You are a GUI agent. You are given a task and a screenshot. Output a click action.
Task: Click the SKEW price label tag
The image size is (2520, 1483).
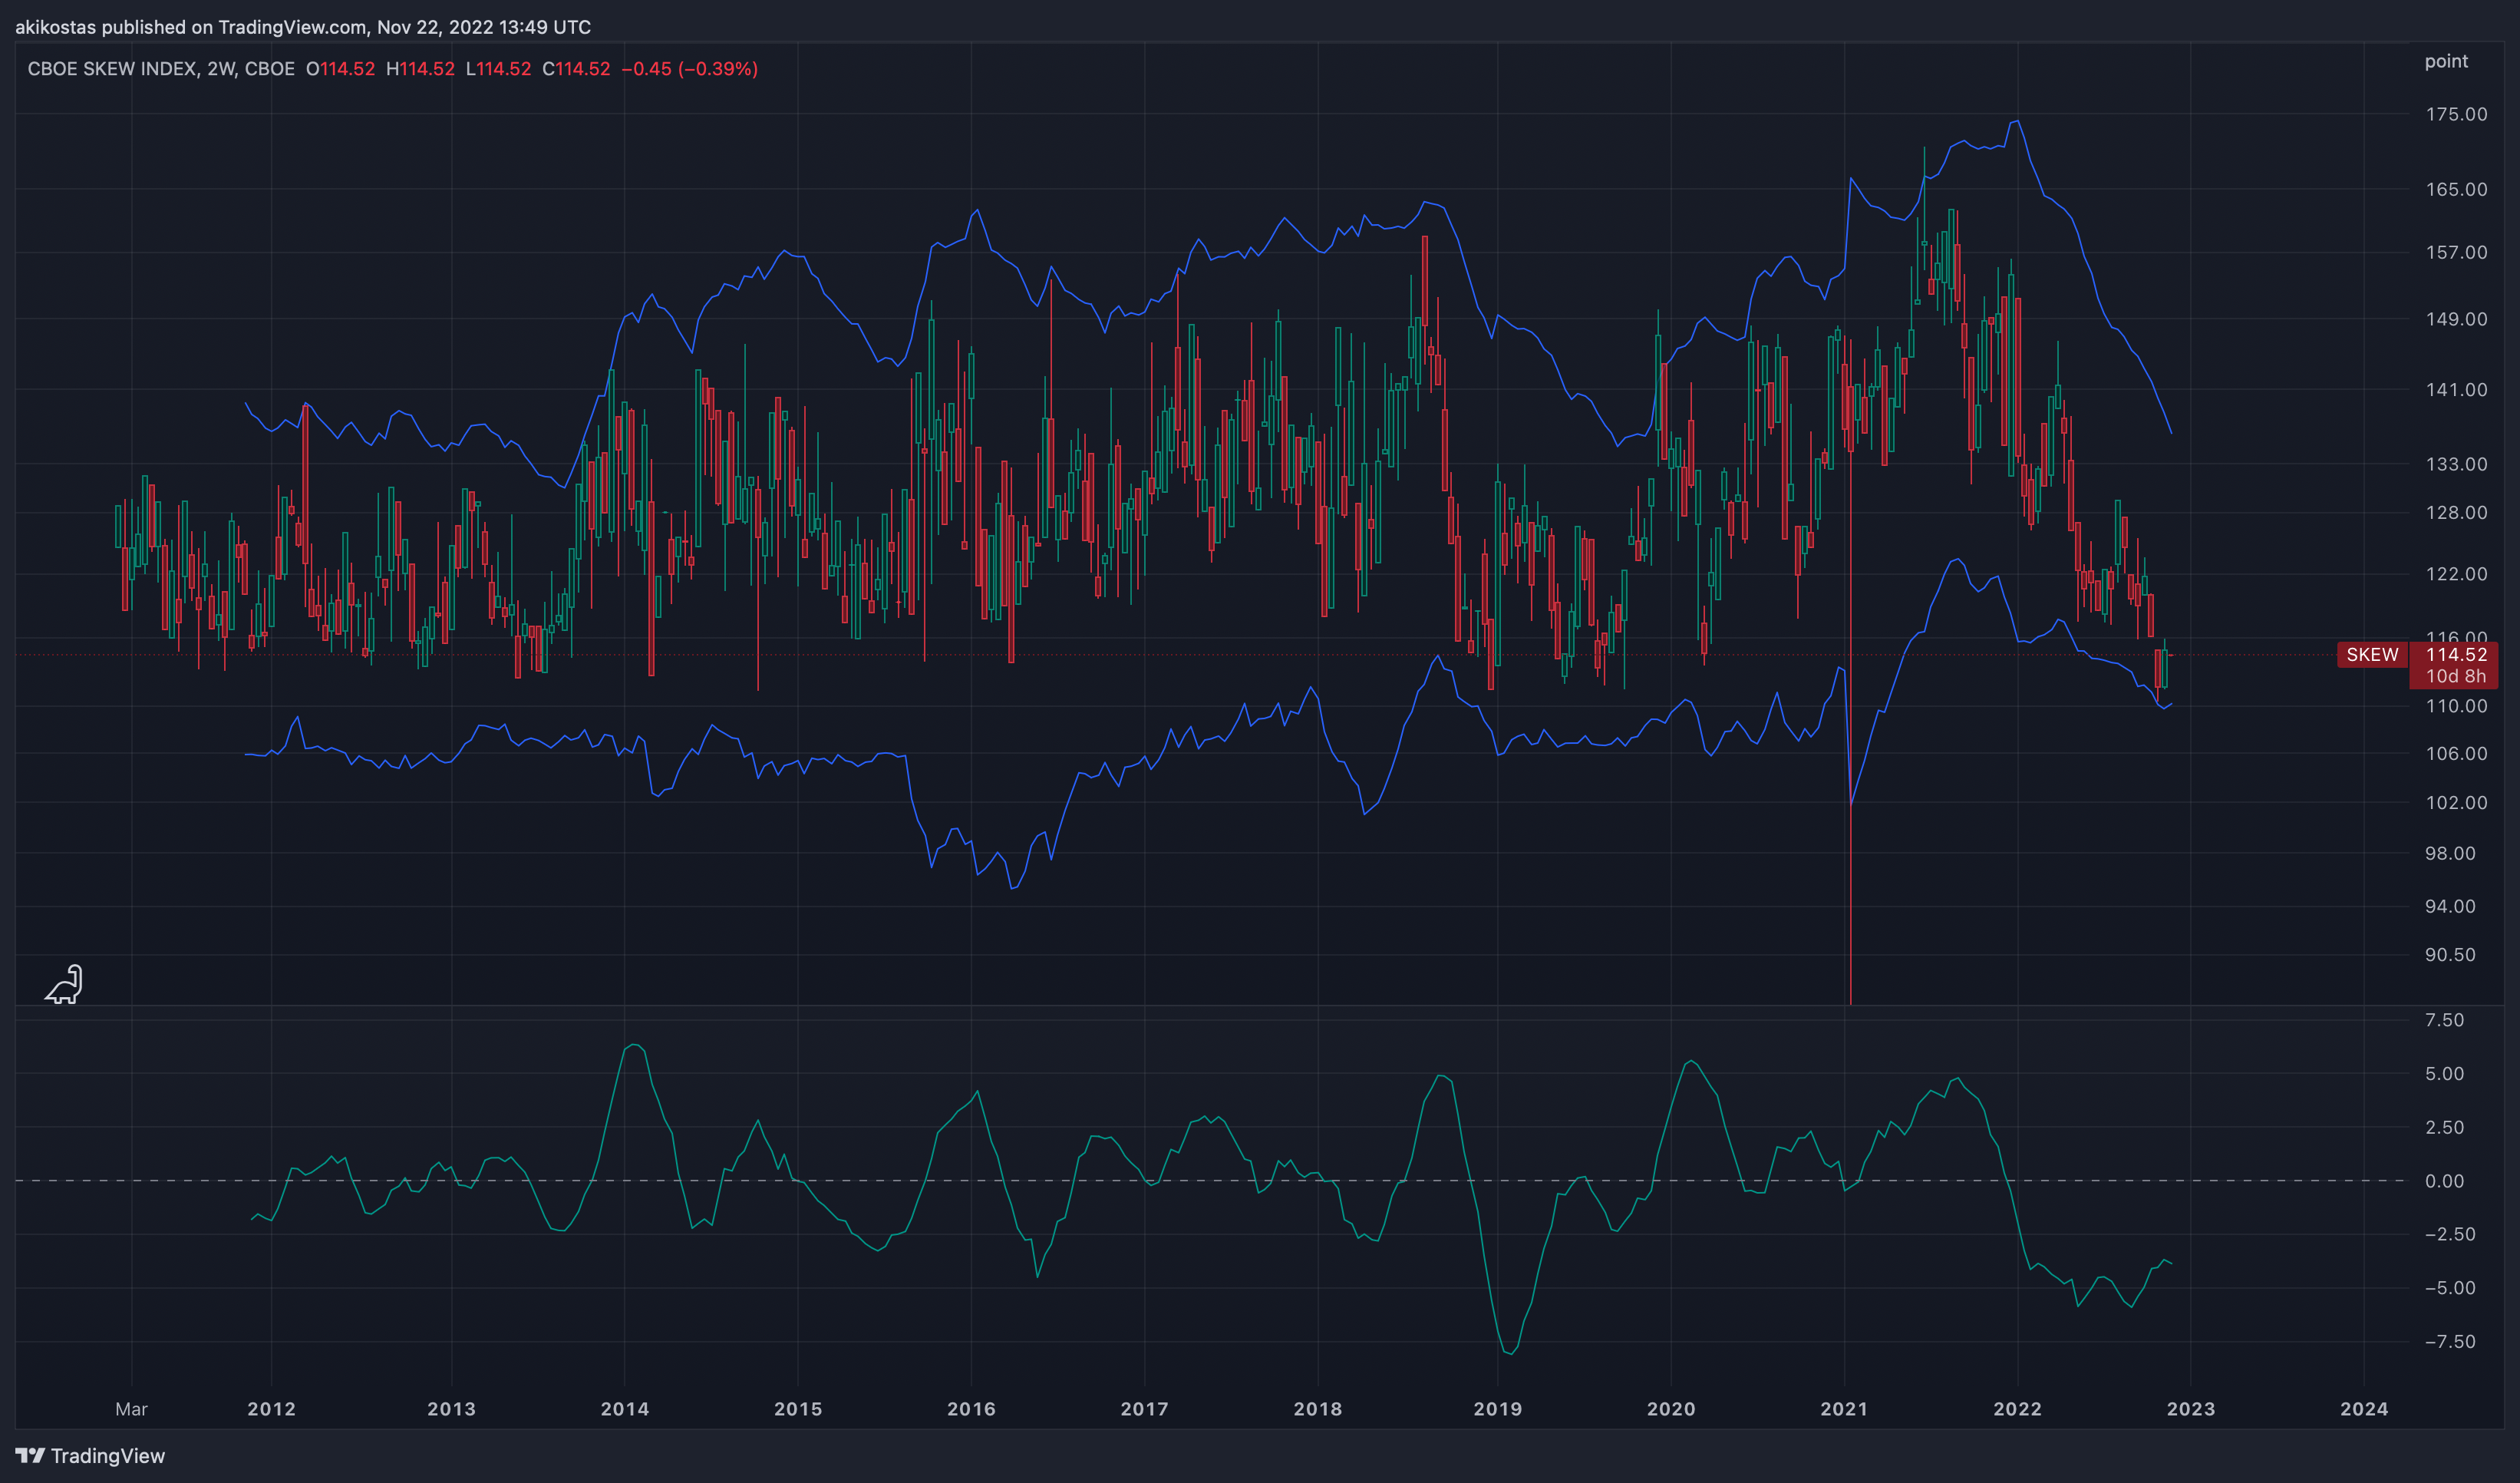click(x=2372, y=655)
